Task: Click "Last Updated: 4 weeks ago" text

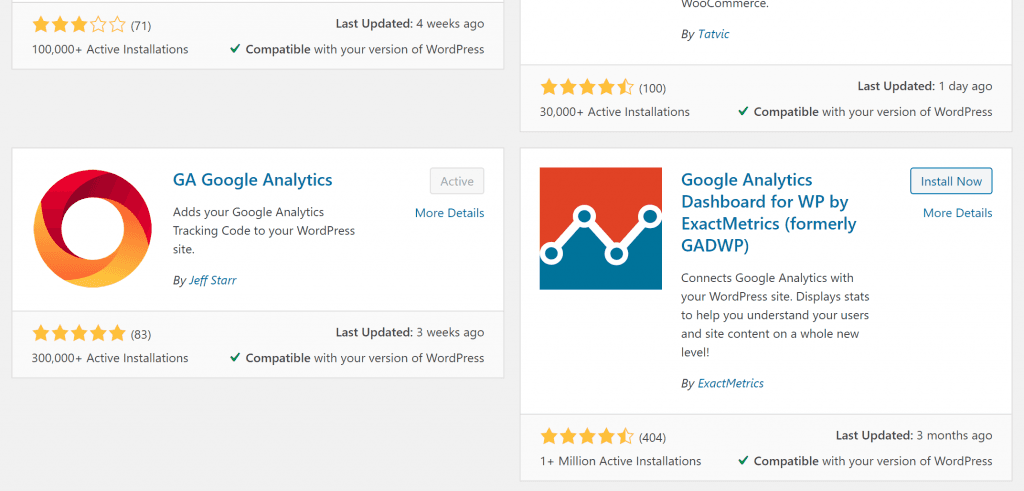Action: point(410,24)
